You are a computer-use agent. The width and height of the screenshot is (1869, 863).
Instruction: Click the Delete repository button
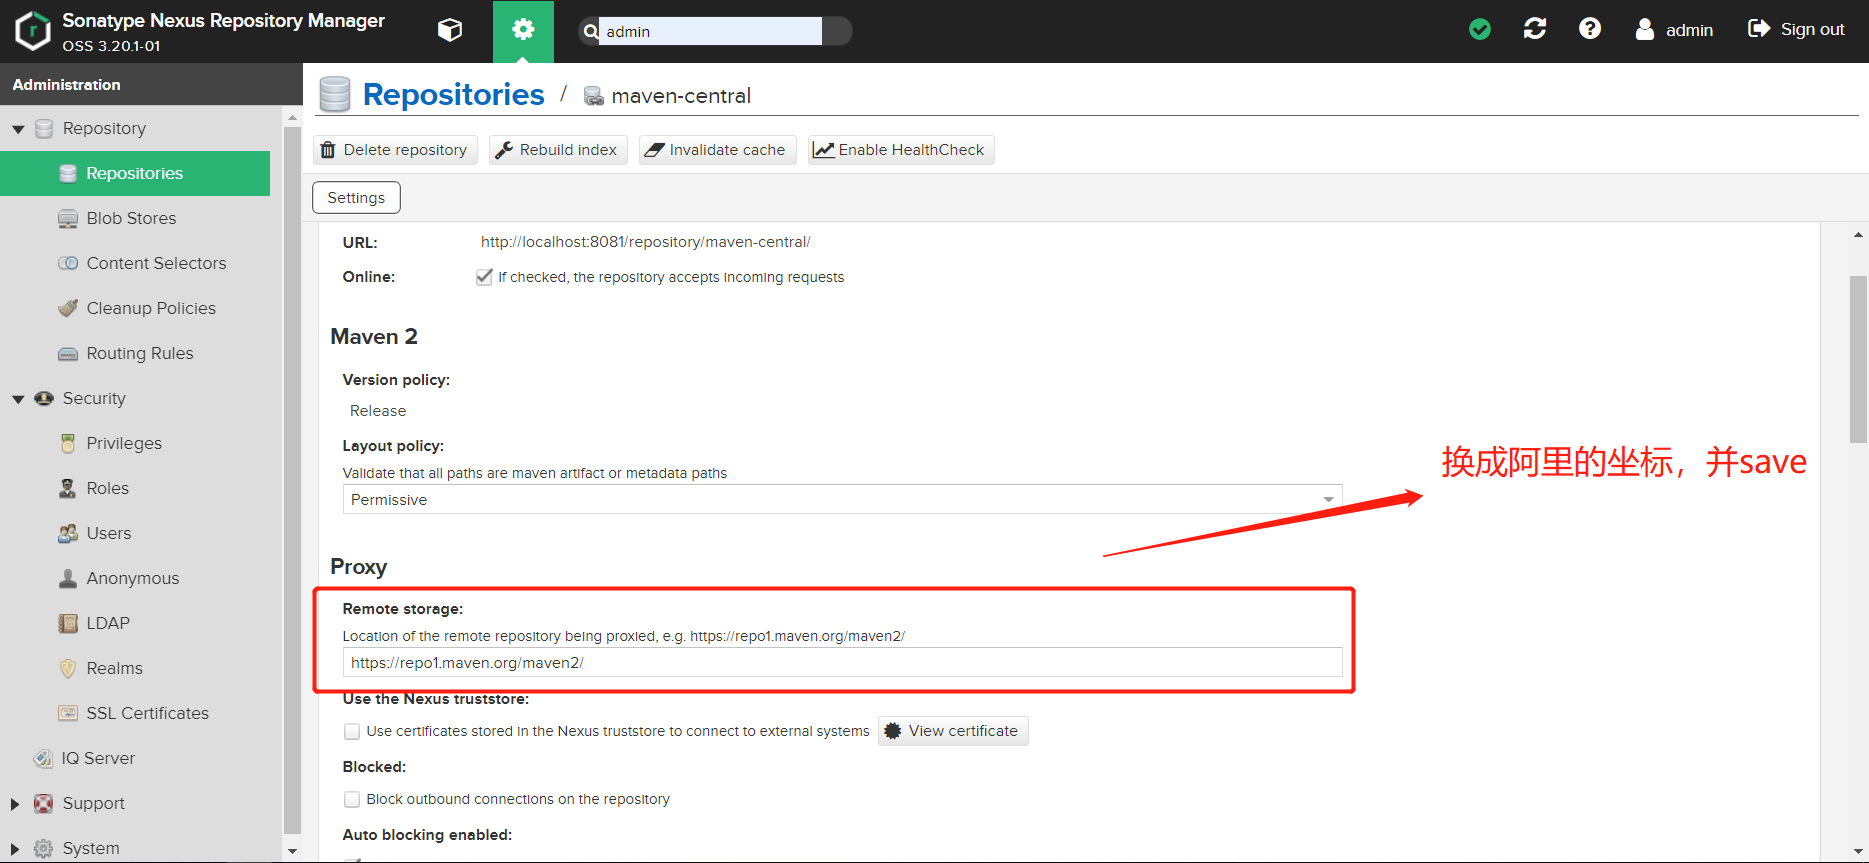click(395, 150)
